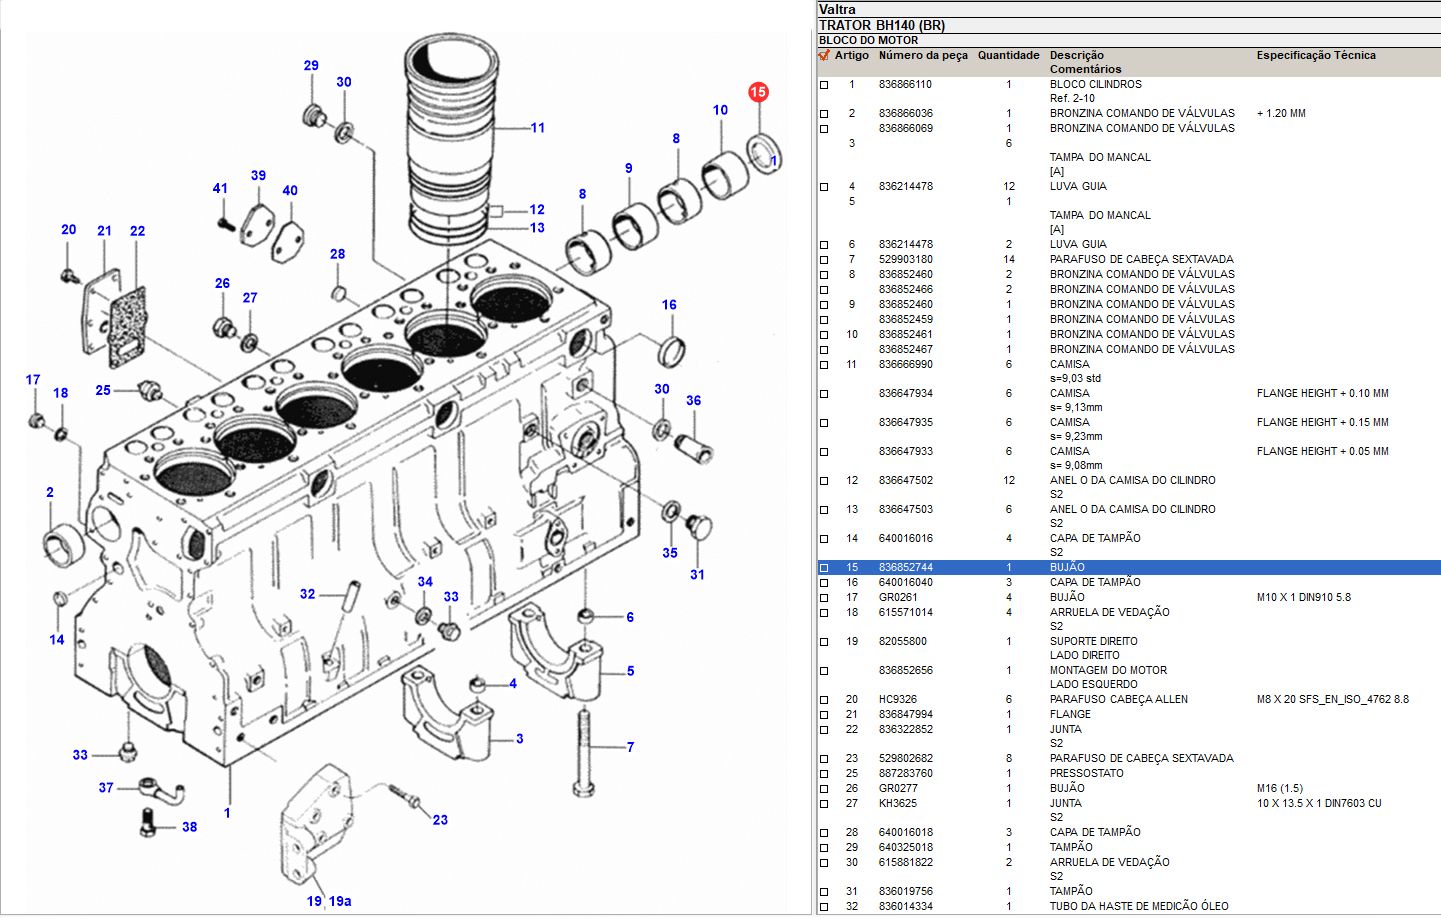Click callout 7 beside the long bolt
The height and width of the screenshot is (918, 1441).
(x=630, y=747)
